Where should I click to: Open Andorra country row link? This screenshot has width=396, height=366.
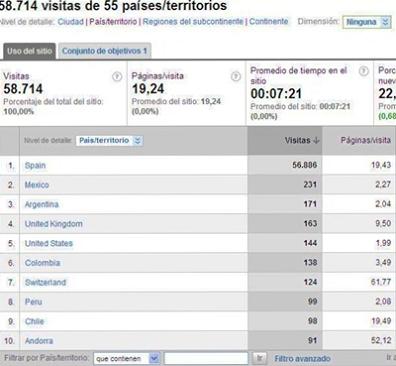(39, 341)
